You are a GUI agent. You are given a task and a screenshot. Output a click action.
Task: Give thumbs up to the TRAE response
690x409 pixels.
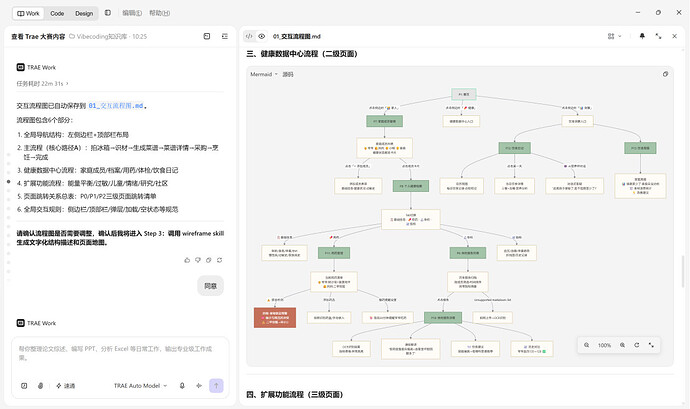pos(187,260)
